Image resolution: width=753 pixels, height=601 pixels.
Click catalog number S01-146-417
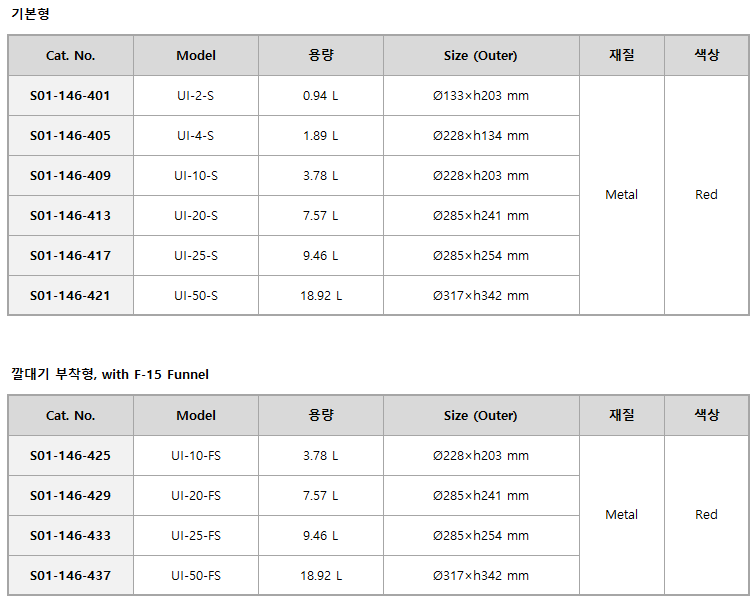[x=71, y=255]
